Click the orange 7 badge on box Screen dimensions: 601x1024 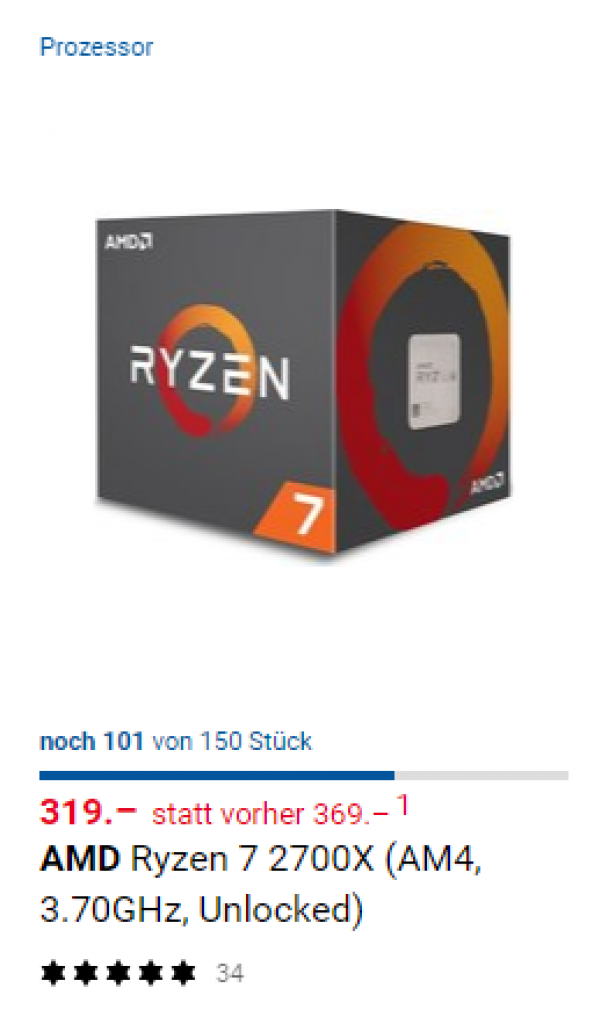[297, 515]
